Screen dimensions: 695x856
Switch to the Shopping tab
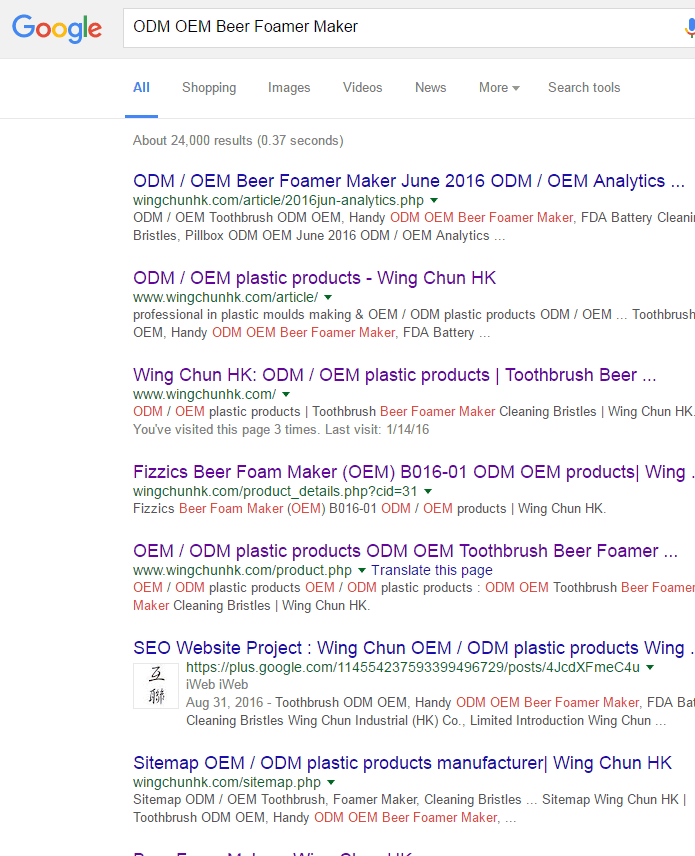[209, 88]
